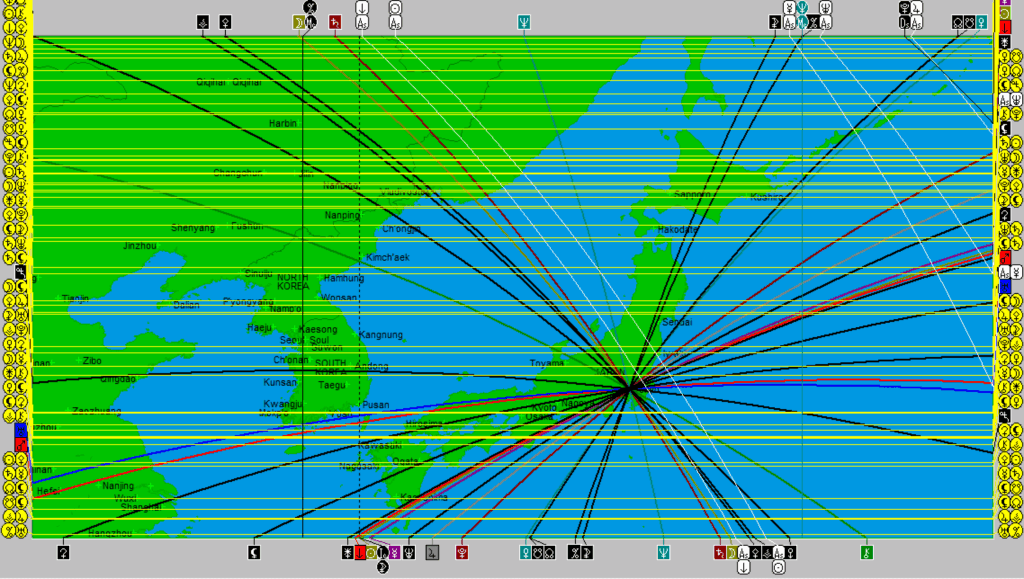Viewport: 1024px width, 579px height.
Task: Click the Sendai city label
Action: pos(677,322)
